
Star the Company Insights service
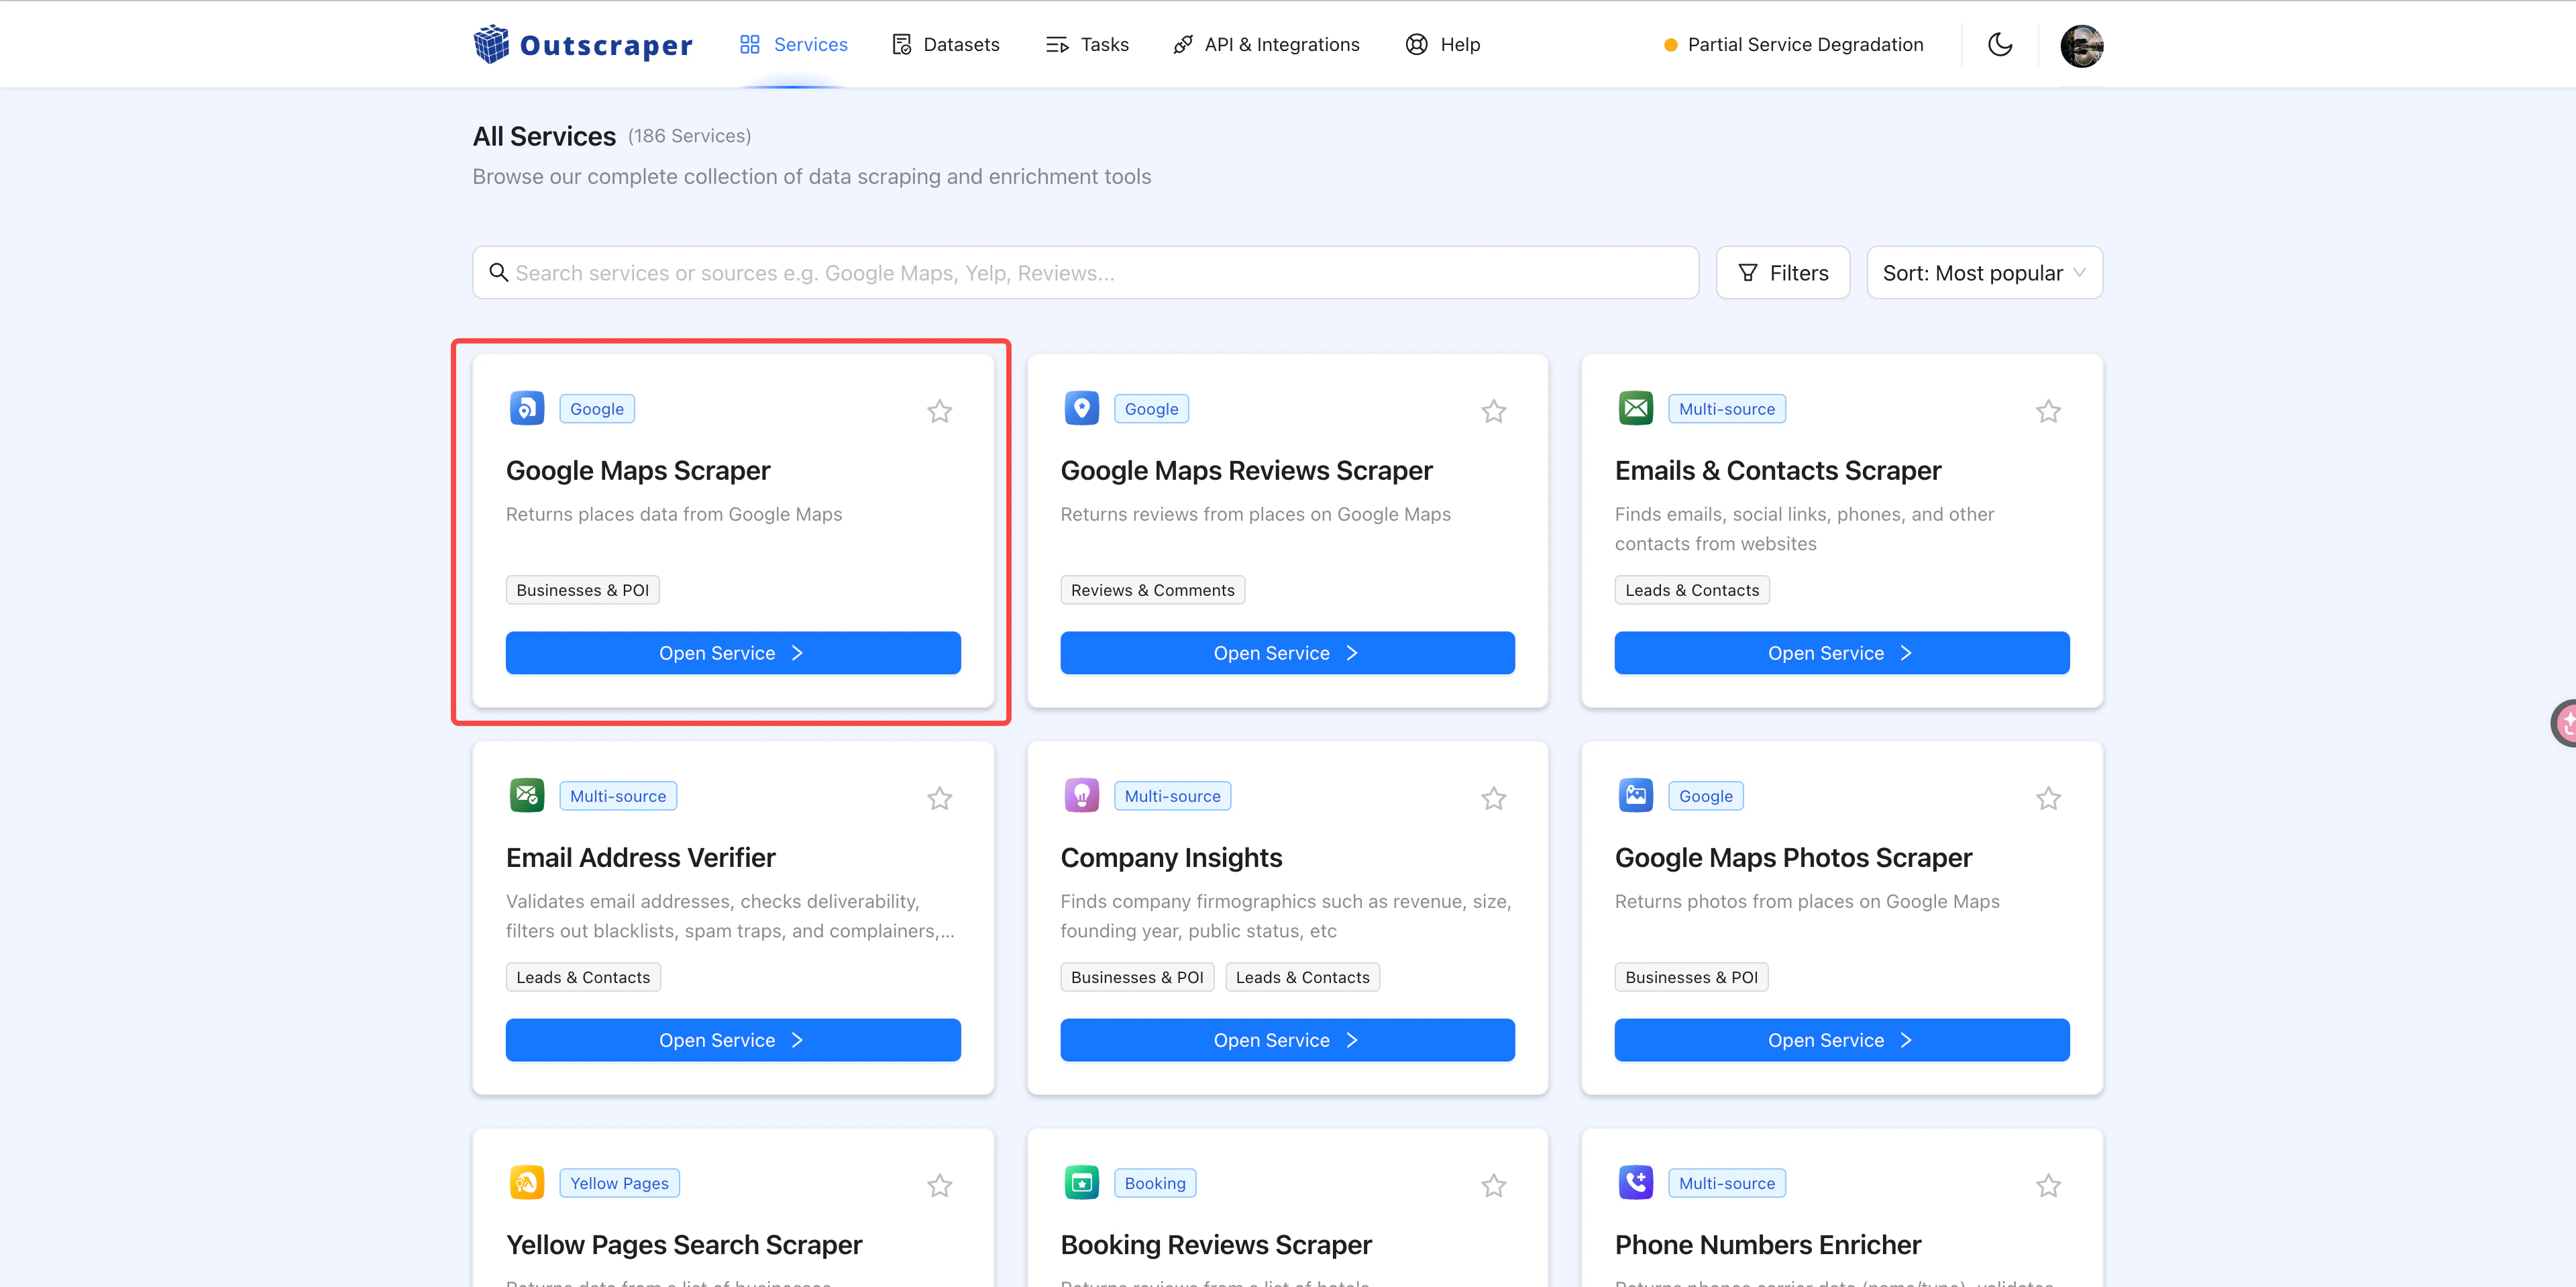pyautogui.click(x=1494, y=798)
